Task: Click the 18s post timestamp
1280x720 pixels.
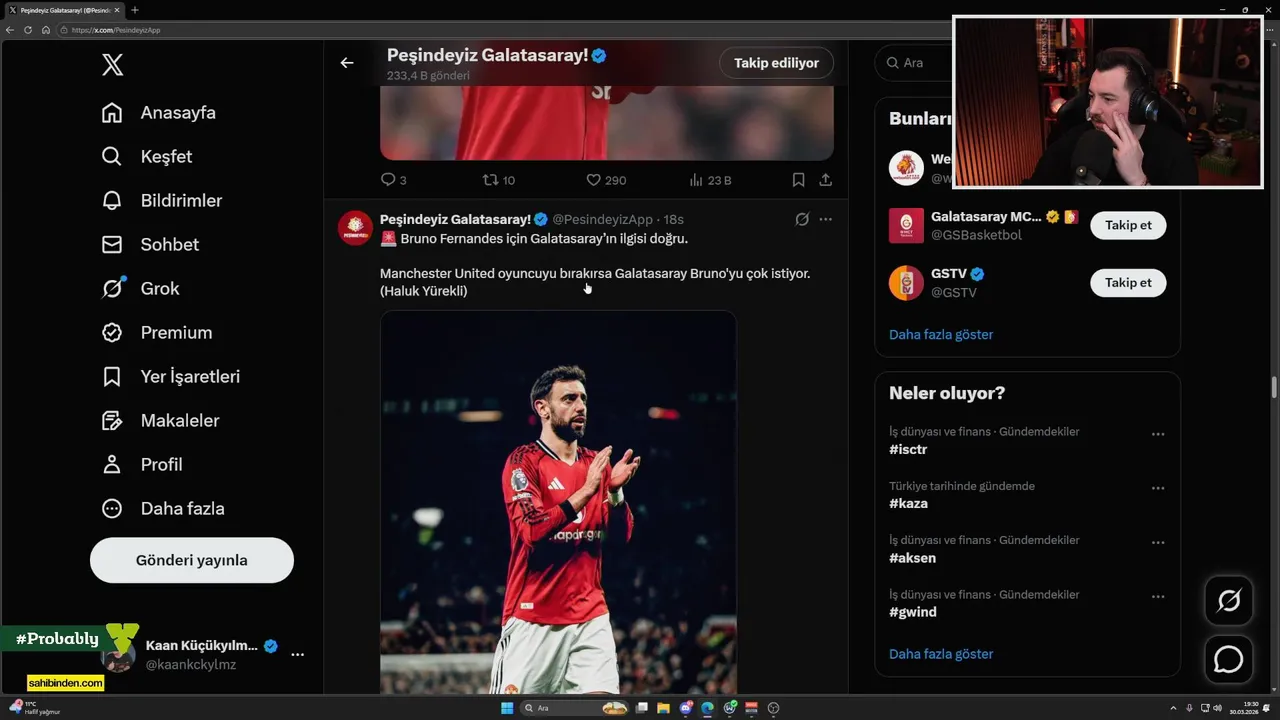Action: tap(674, 219)
